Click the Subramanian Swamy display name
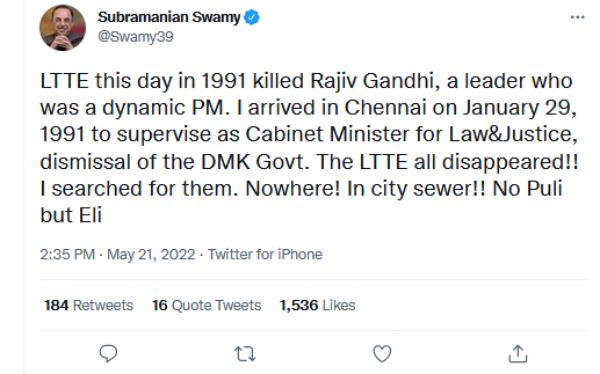The height and width of the screenshot is (374, 600). pyautogui.click(x=169, y=17)
